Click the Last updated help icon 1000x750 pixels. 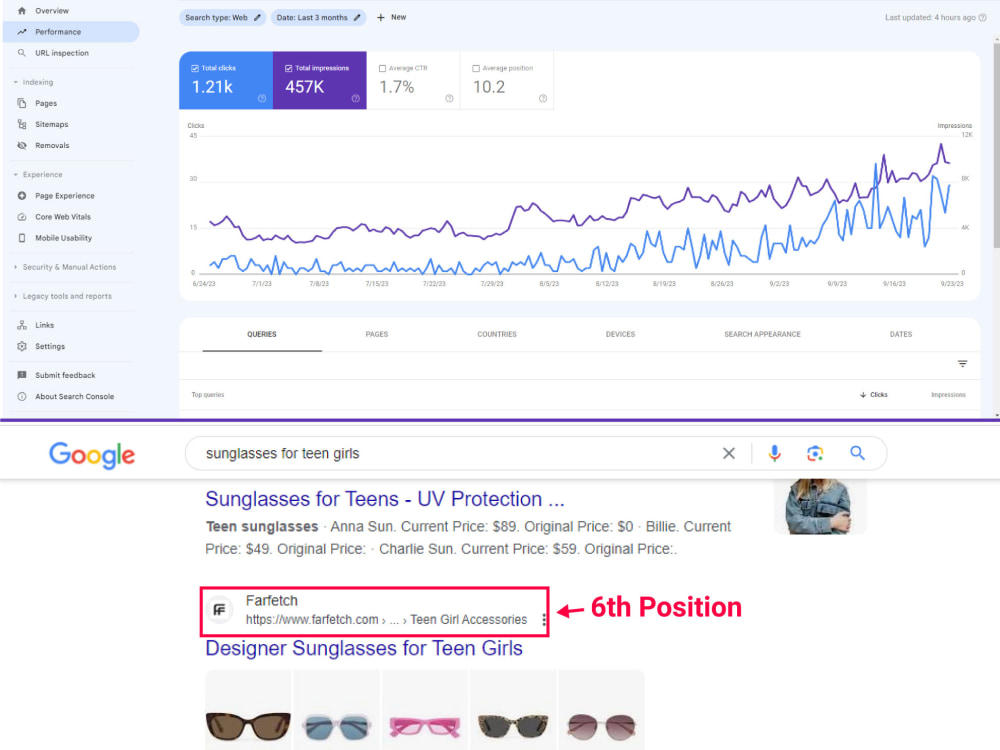tap(982, 18)
